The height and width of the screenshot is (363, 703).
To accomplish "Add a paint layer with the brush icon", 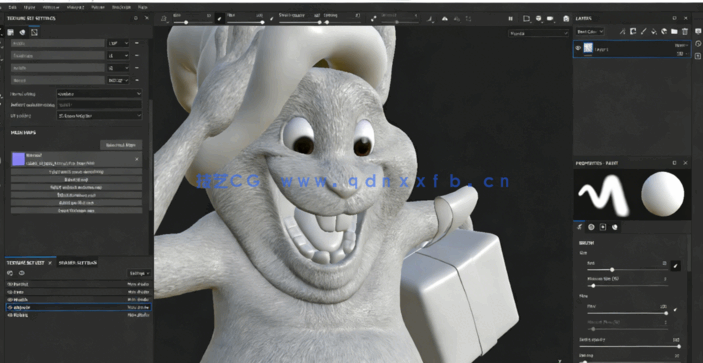I will 643,31.
